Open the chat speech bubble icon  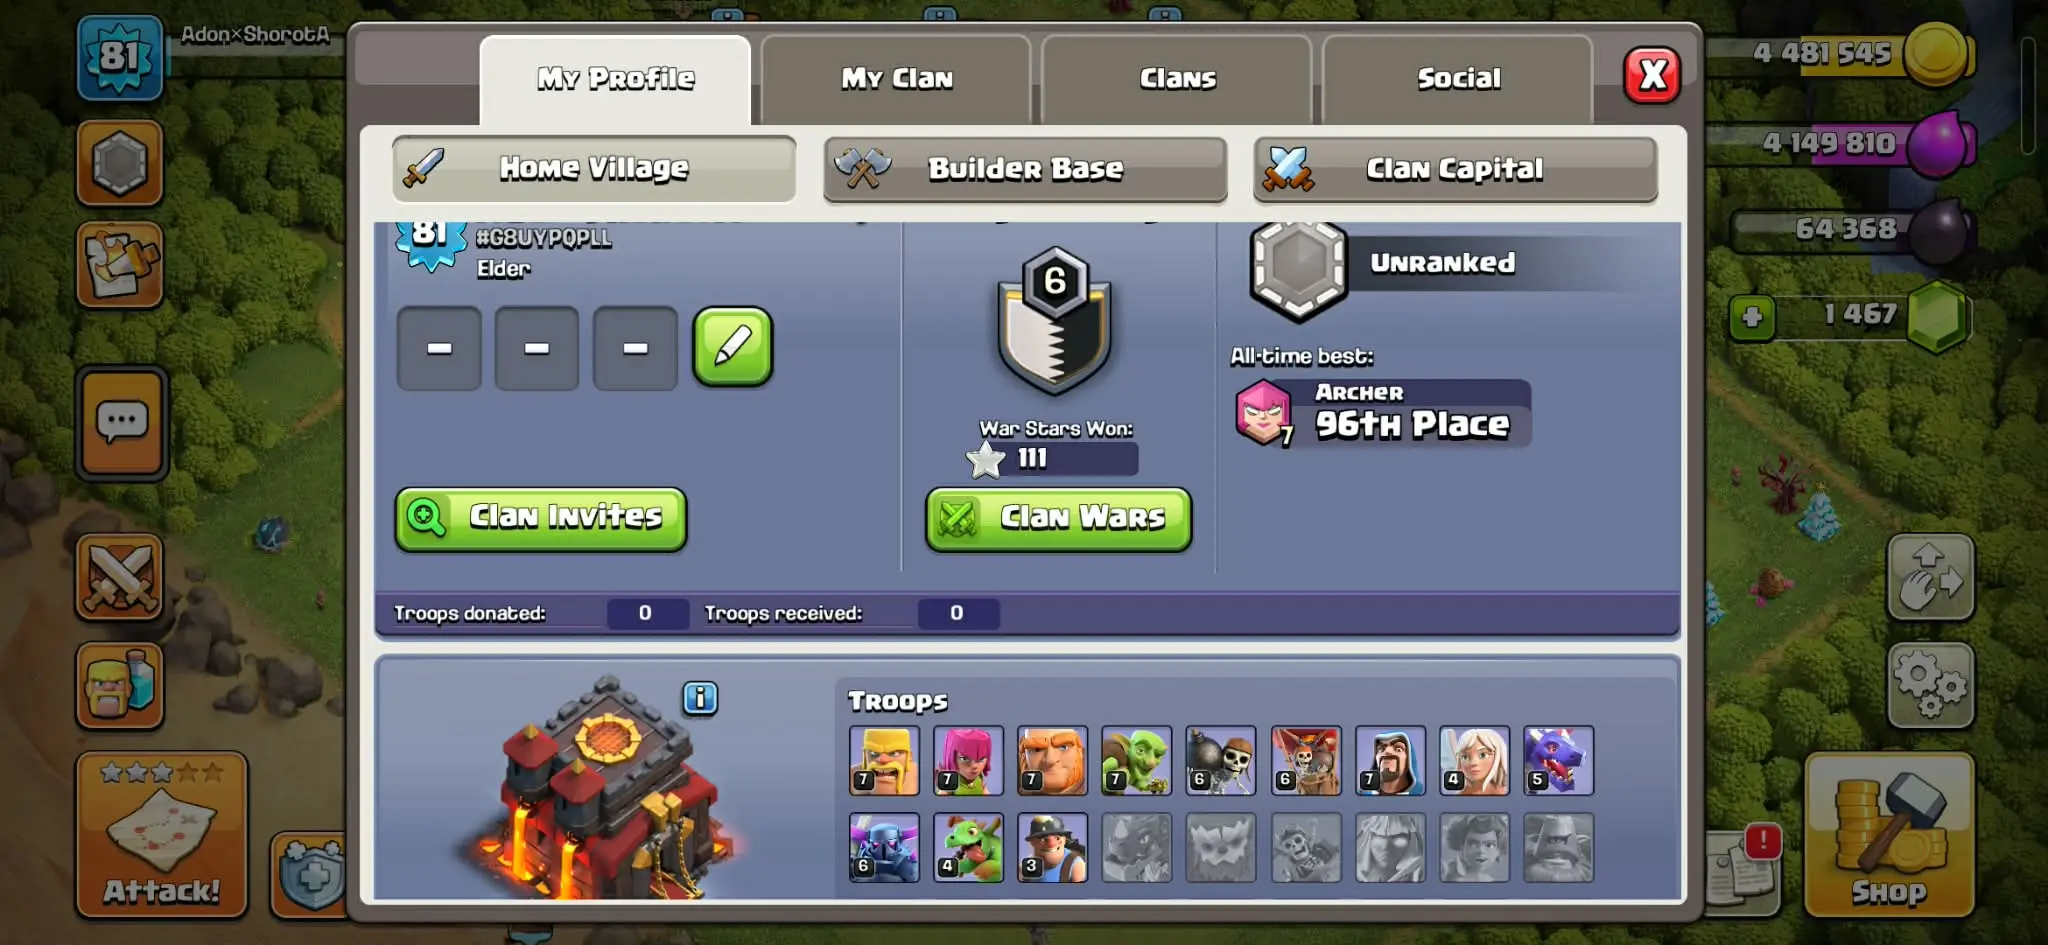[121, 423]
